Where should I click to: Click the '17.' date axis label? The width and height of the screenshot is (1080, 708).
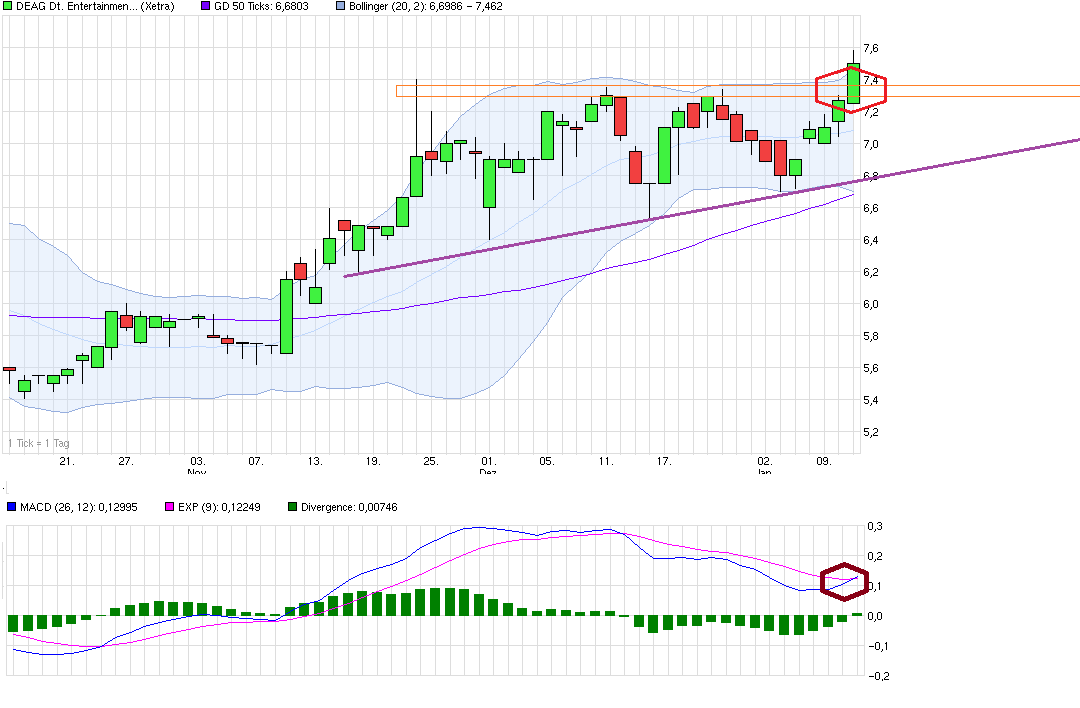pos(663,461)
